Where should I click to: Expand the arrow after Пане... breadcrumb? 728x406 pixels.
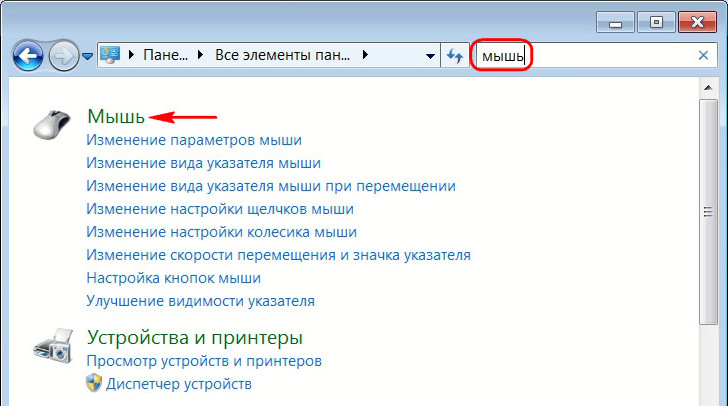[201, 55]
